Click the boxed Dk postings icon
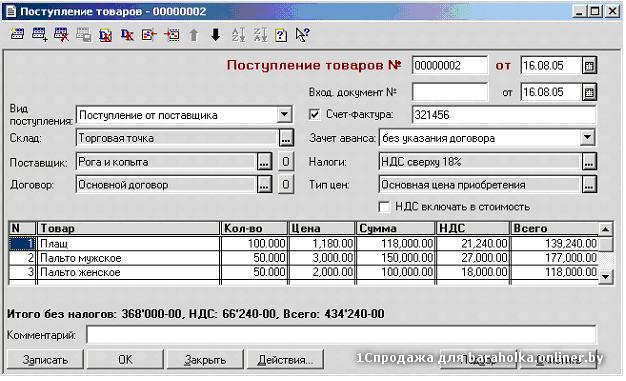626x381 pixels. coord(105,35)
